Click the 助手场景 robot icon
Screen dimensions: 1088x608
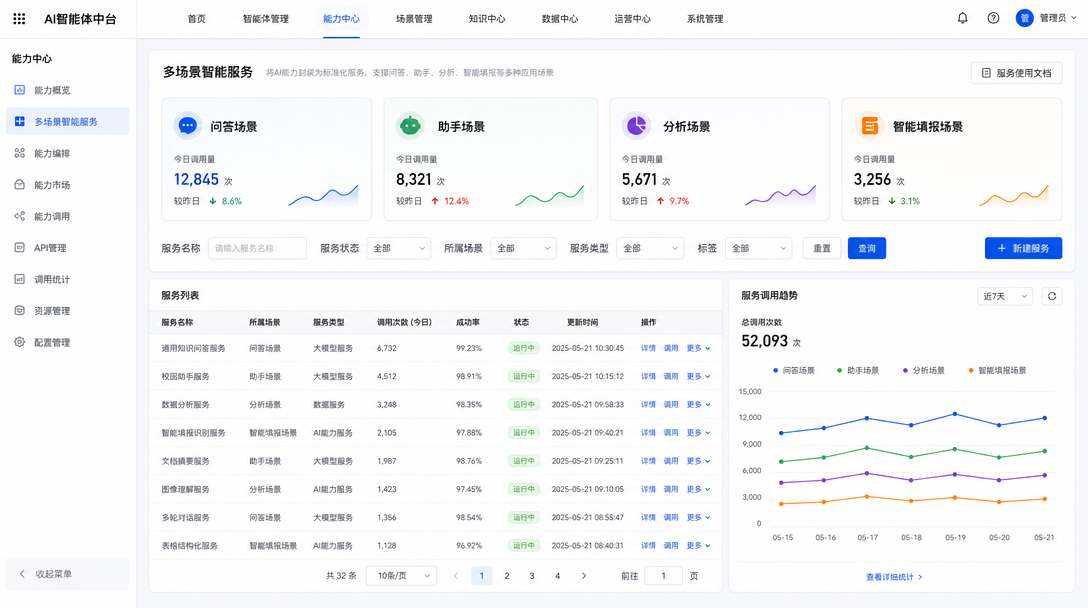410,126
